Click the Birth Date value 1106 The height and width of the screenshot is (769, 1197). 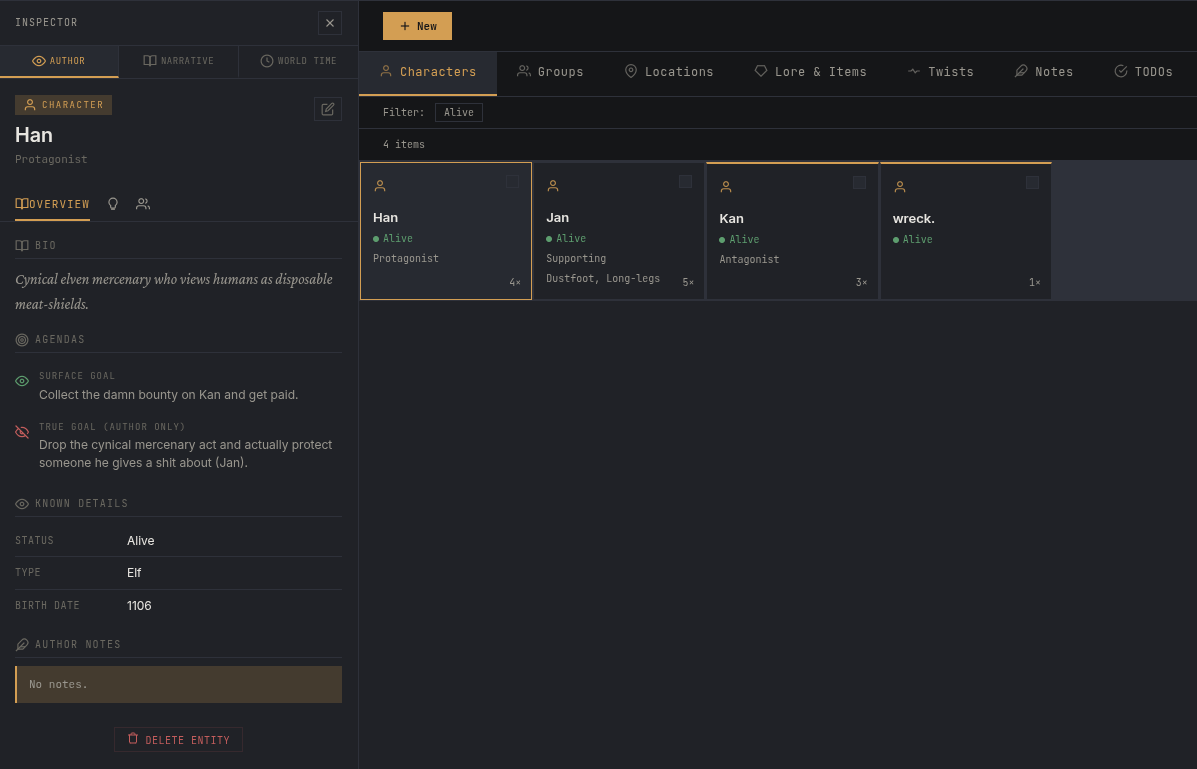(139, 606)
